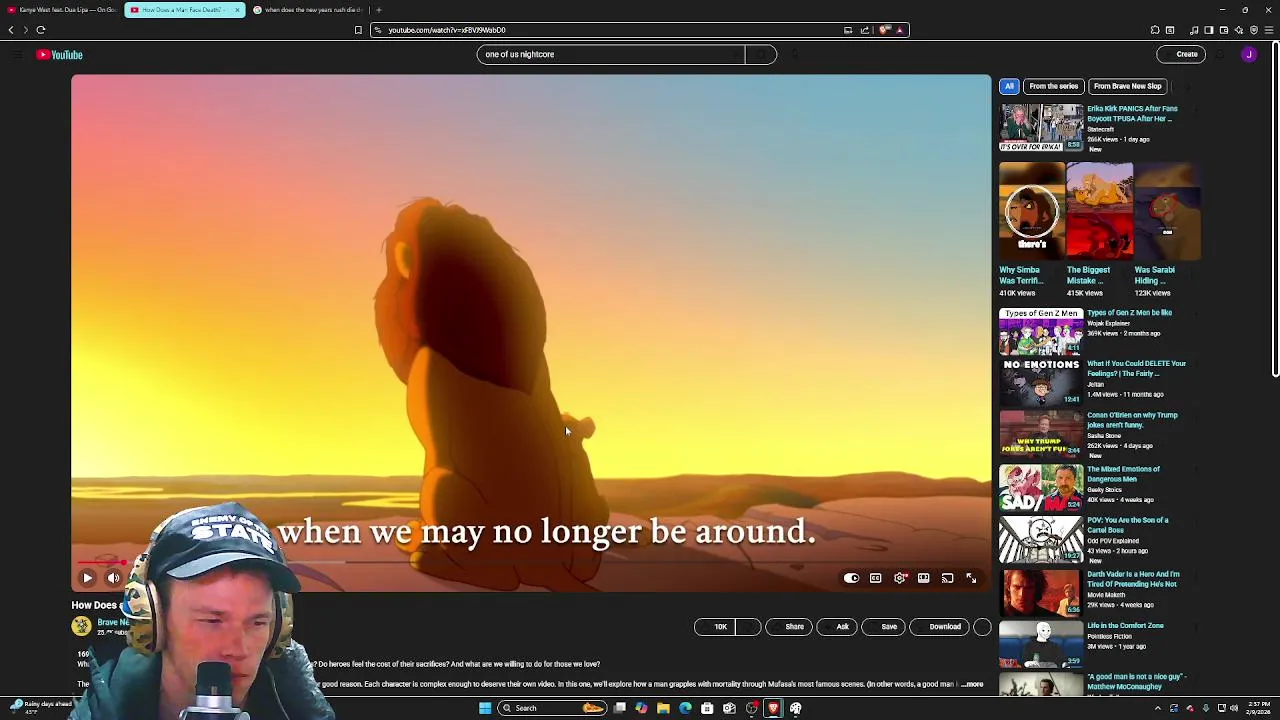
Task: Switch to Kanye West browser tab
Action: (x=62, y=10)
